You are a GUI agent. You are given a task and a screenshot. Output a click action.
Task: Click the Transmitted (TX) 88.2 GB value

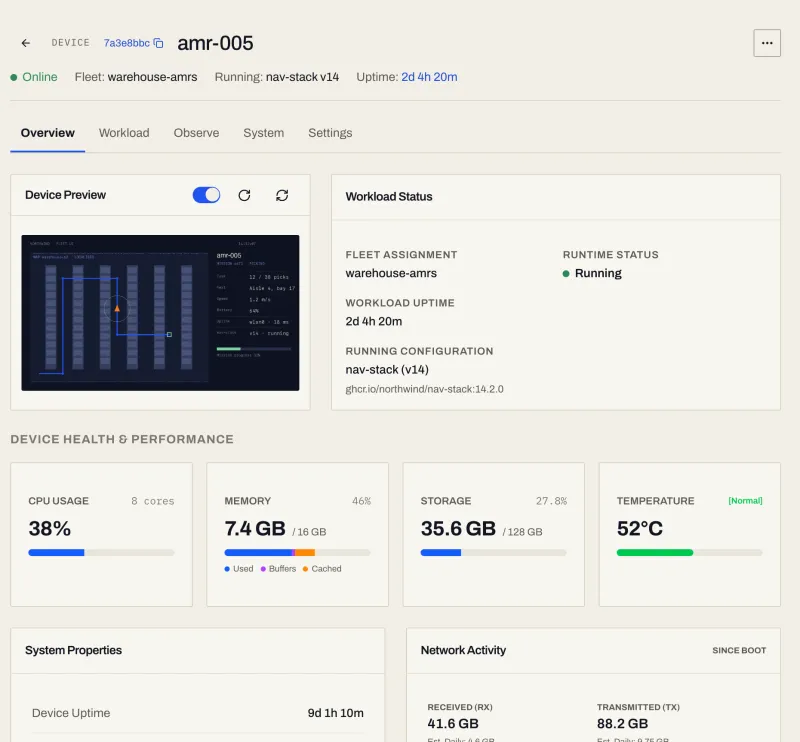[x=622, y=724]
